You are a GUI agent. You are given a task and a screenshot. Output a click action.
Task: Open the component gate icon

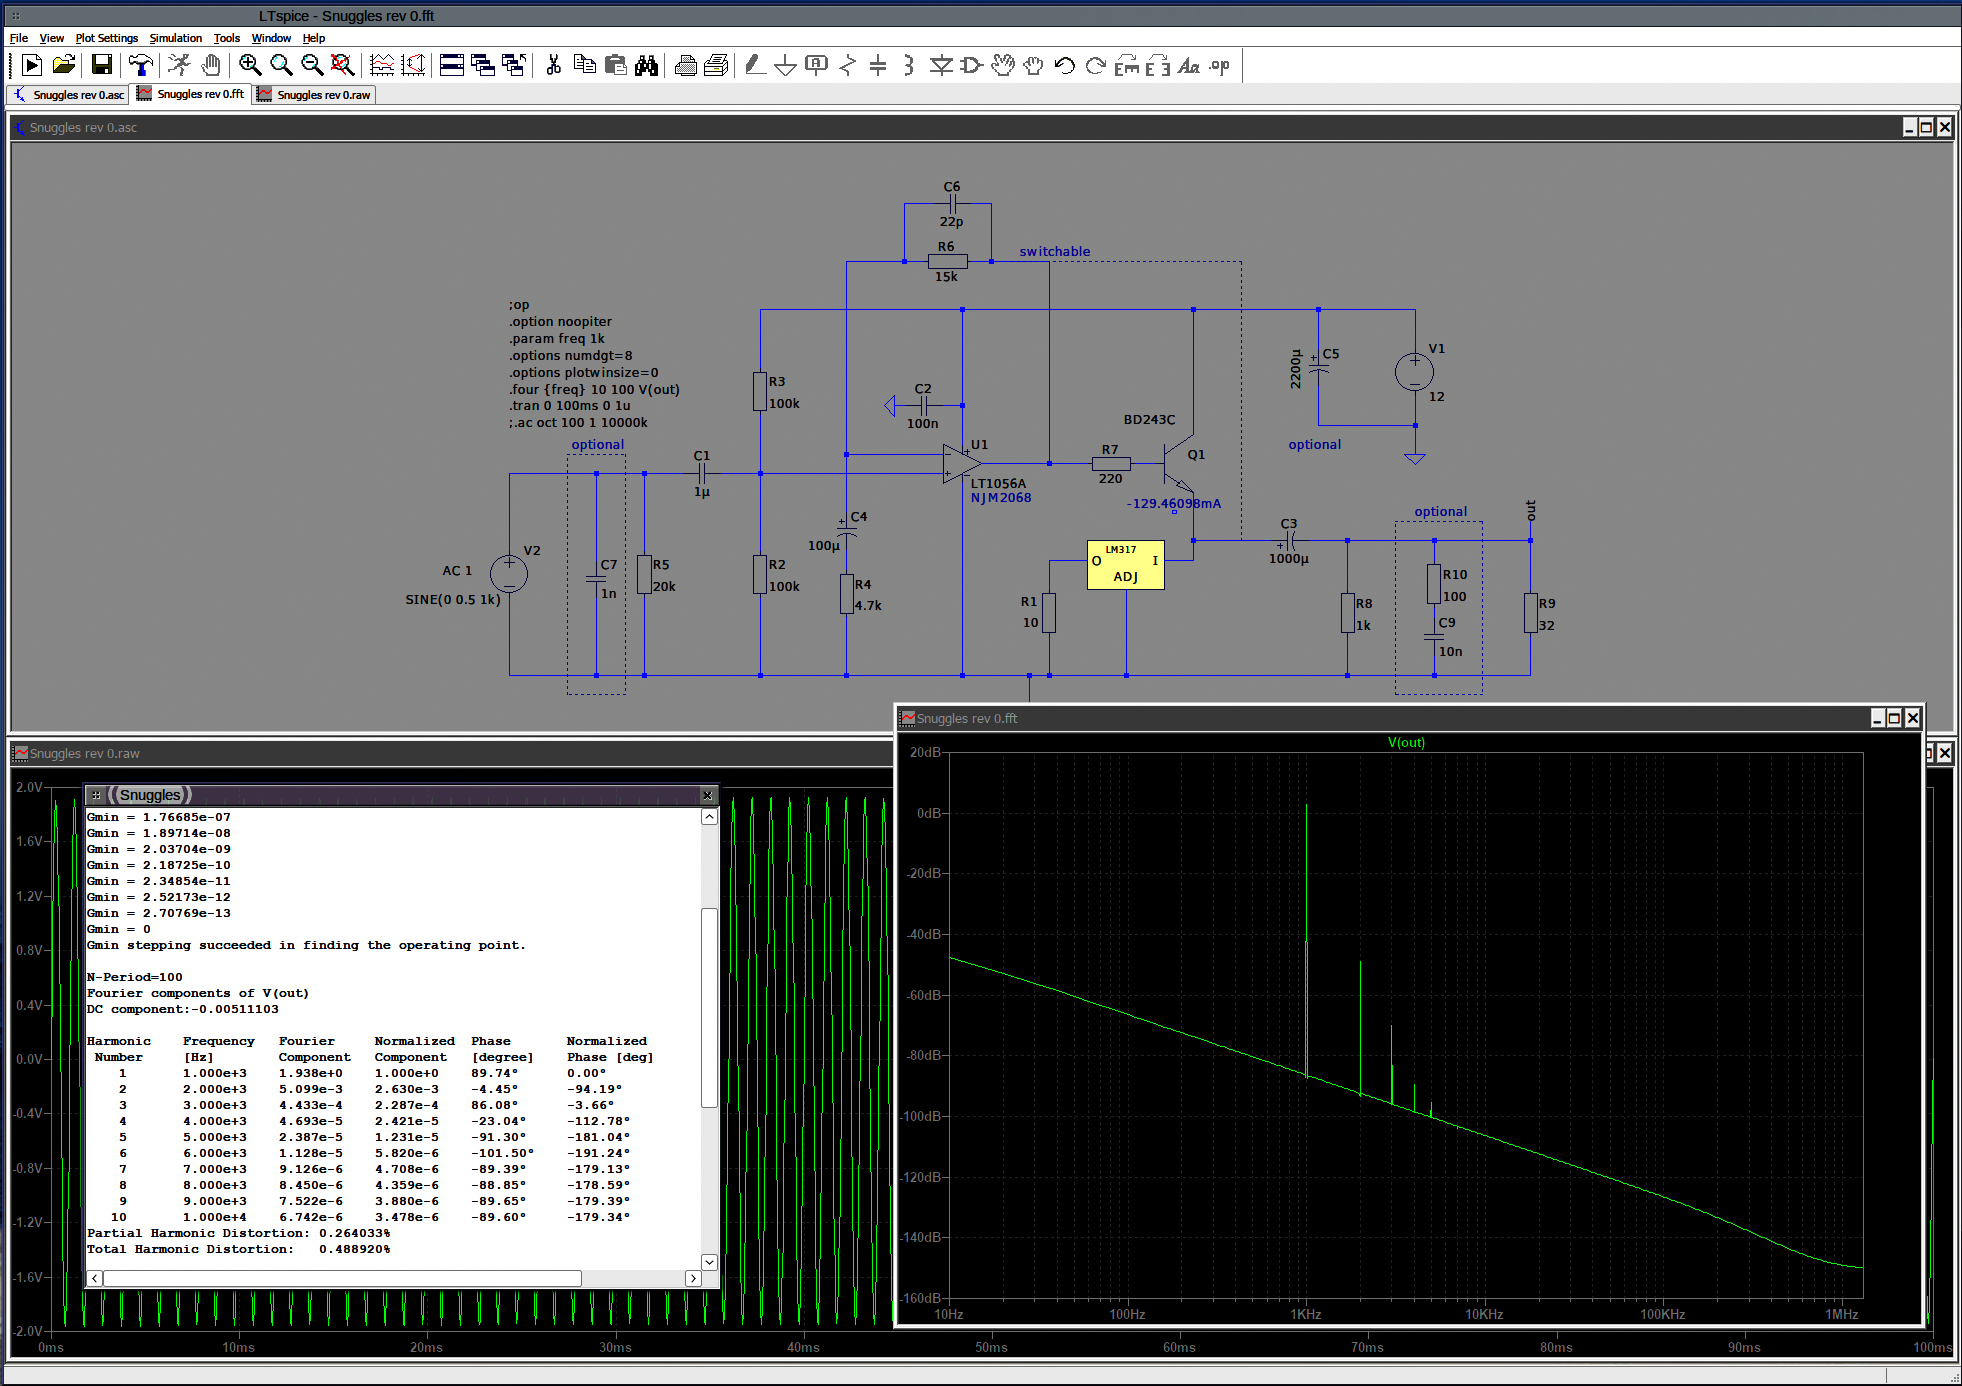click(971, 66)
